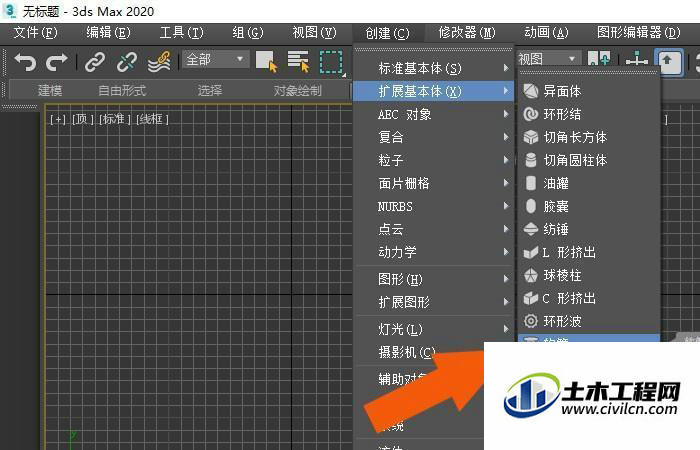The height and width of the screenshot is (450, 700).
Task: Click the [线框] viewport display label
Action: coord(153,119)
